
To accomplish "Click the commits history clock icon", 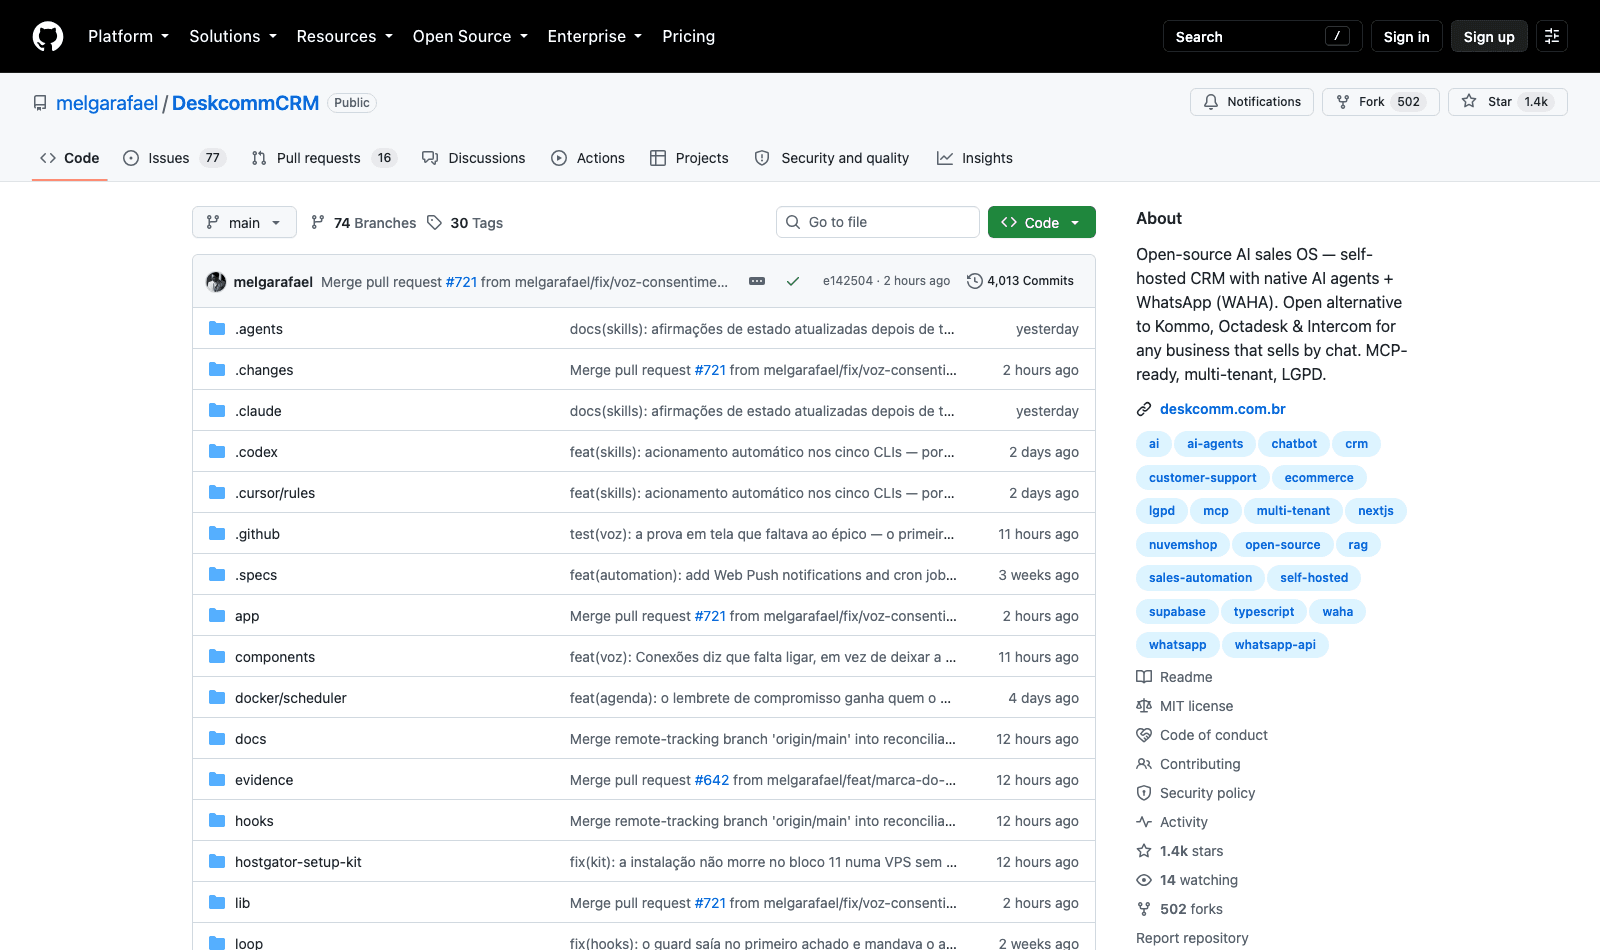I will point(975,281).
